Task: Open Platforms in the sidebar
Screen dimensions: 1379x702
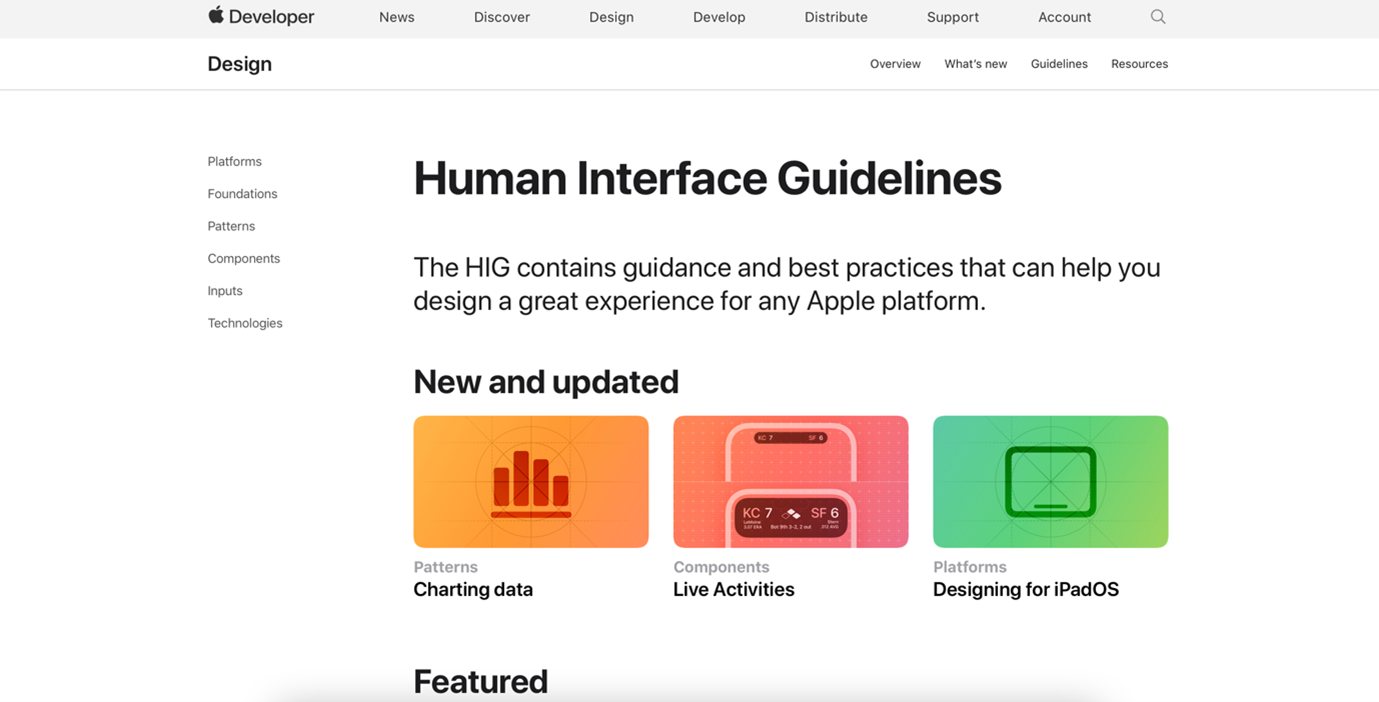Action: [235, 161]
